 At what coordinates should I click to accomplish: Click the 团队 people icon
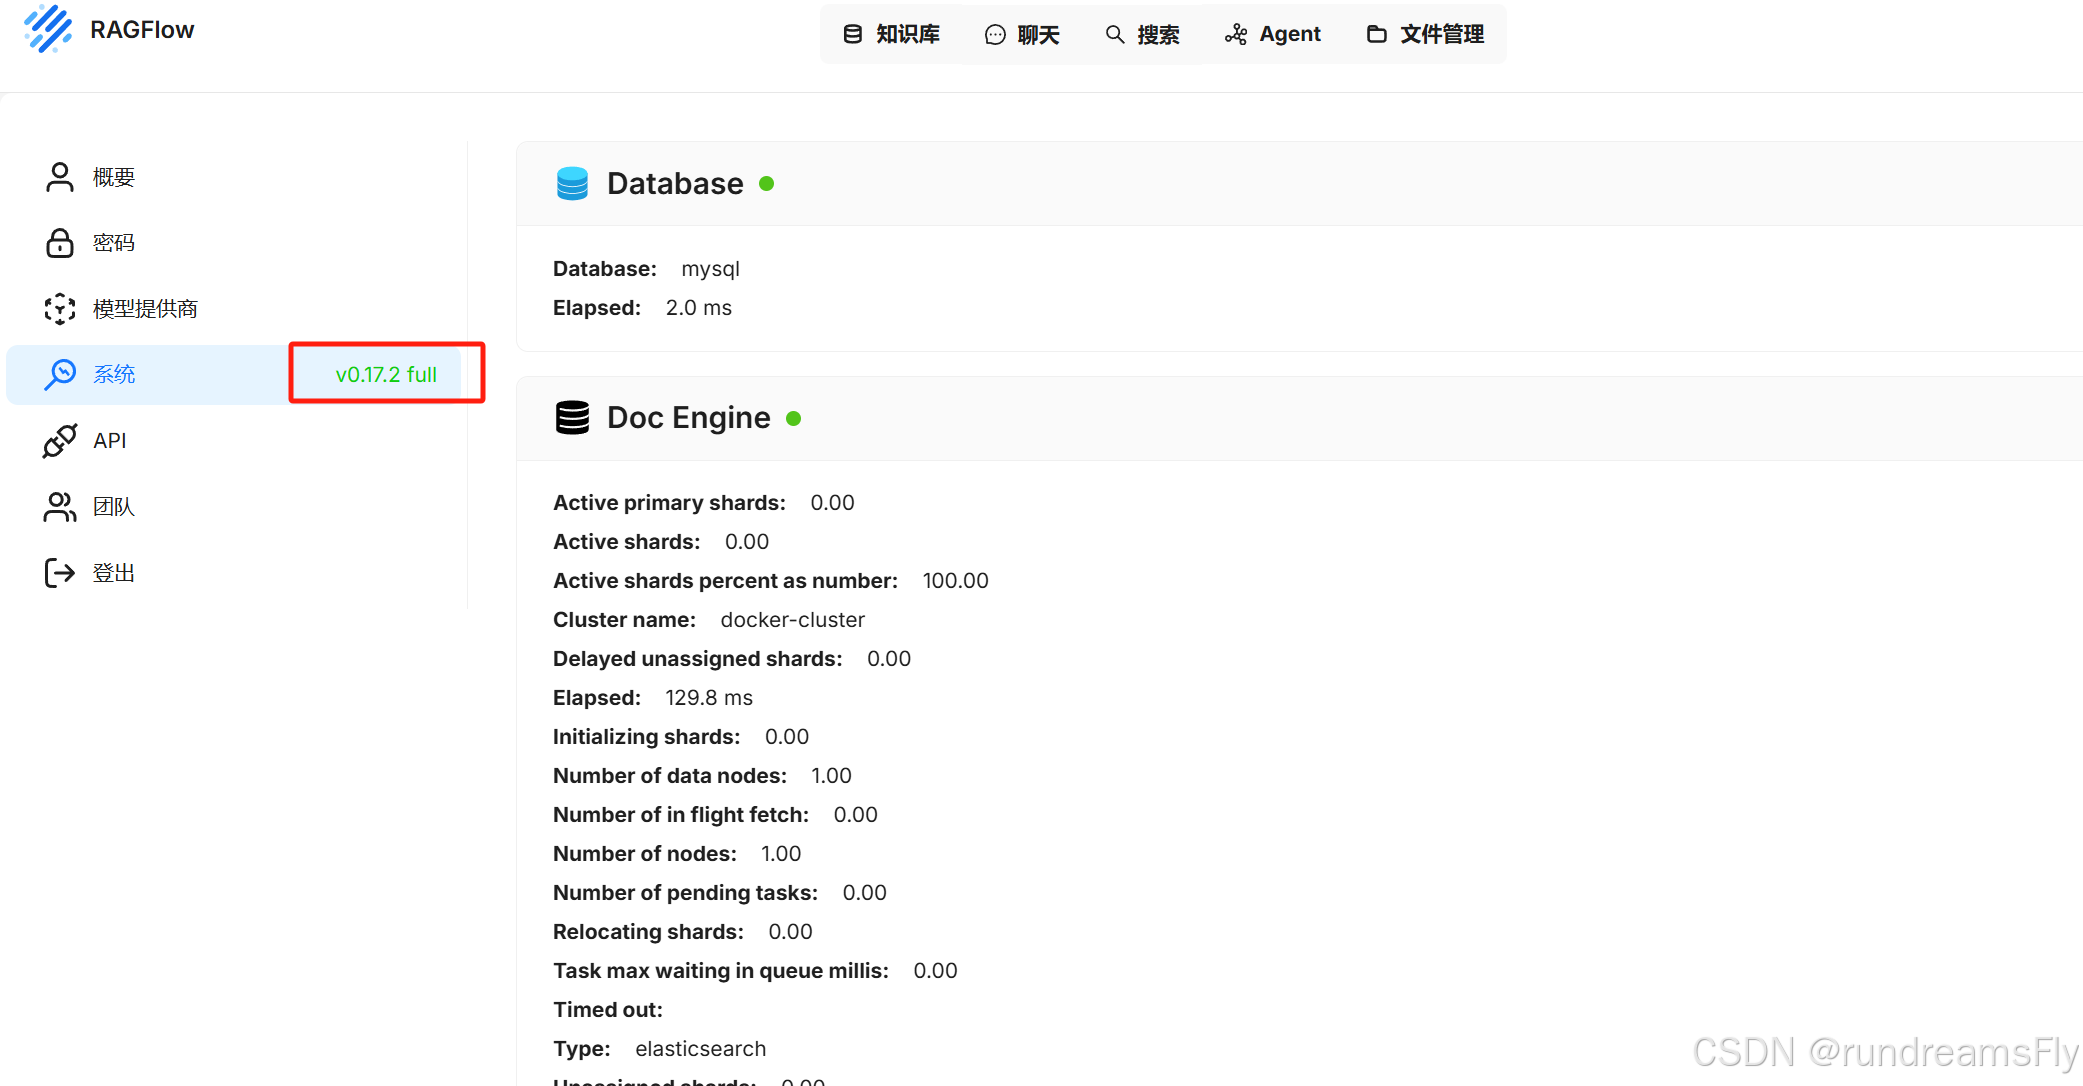point(60,507)
